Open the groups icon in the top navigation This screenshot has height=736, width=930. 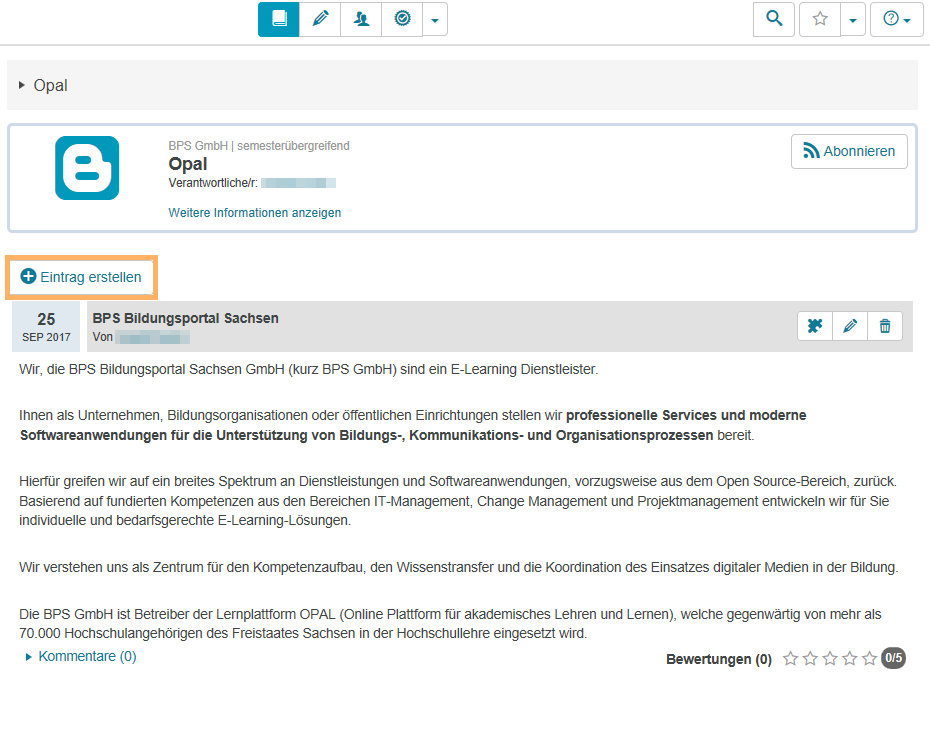pyautogui.click(x=360, y=18)
